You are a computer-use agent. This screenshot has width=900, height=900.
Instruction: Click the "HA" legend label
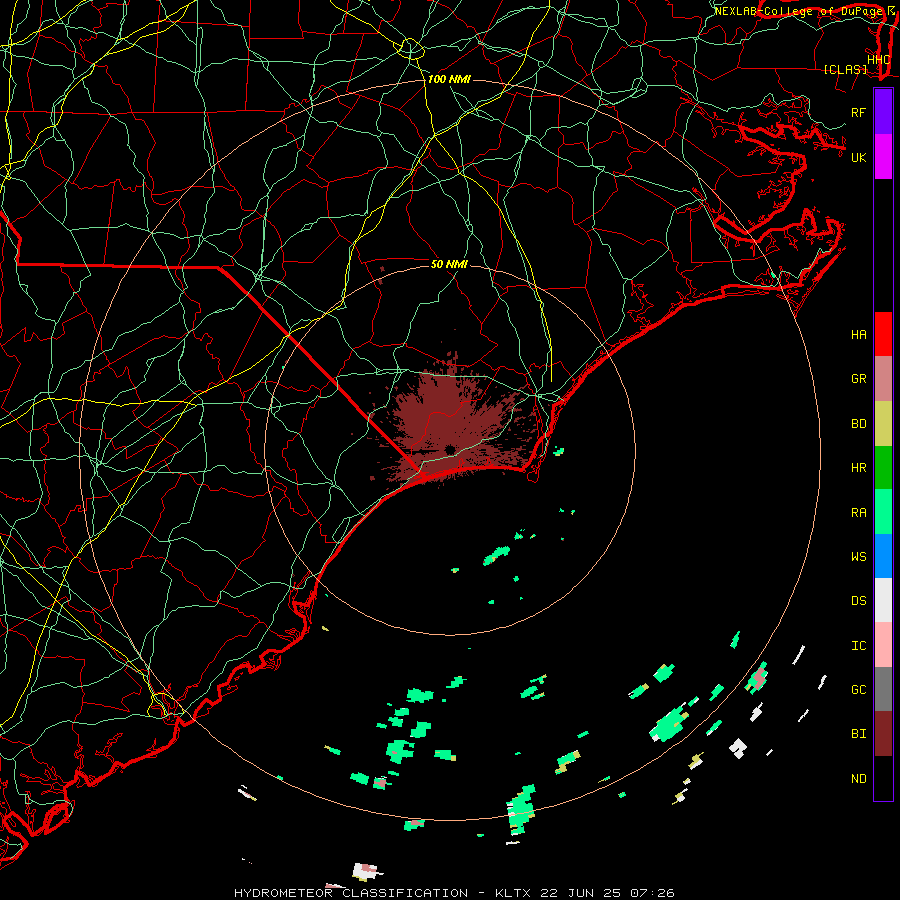pyautogui.click(x=858, y=335)
